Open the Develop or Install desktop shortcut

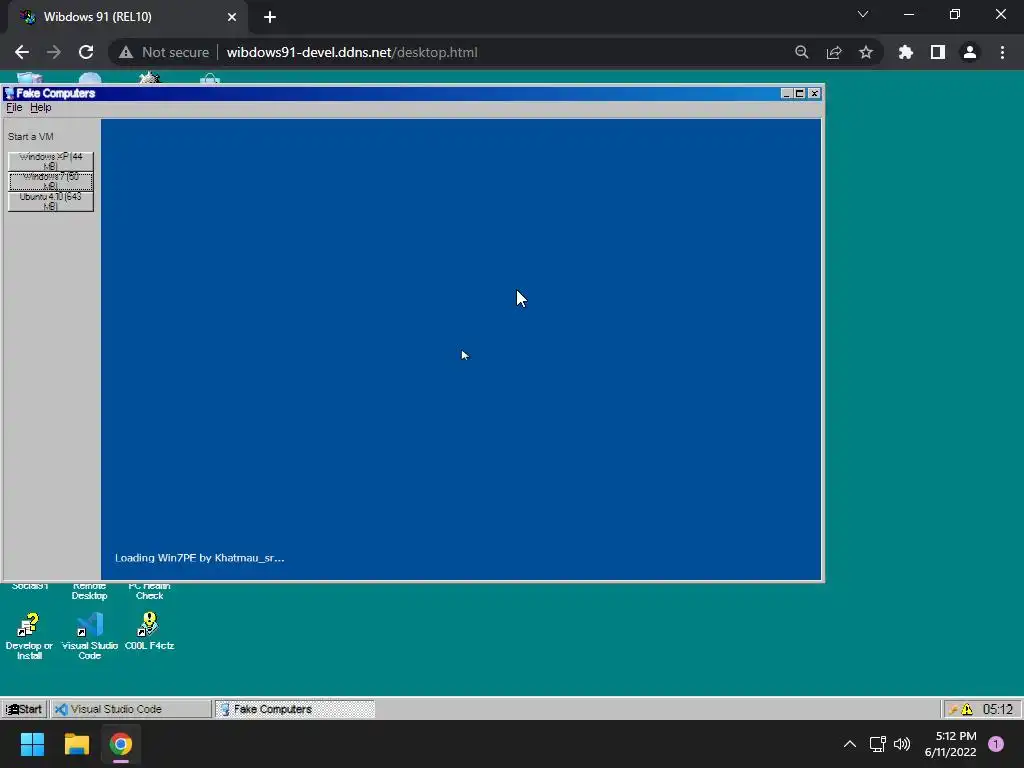[x=29, y=636]
